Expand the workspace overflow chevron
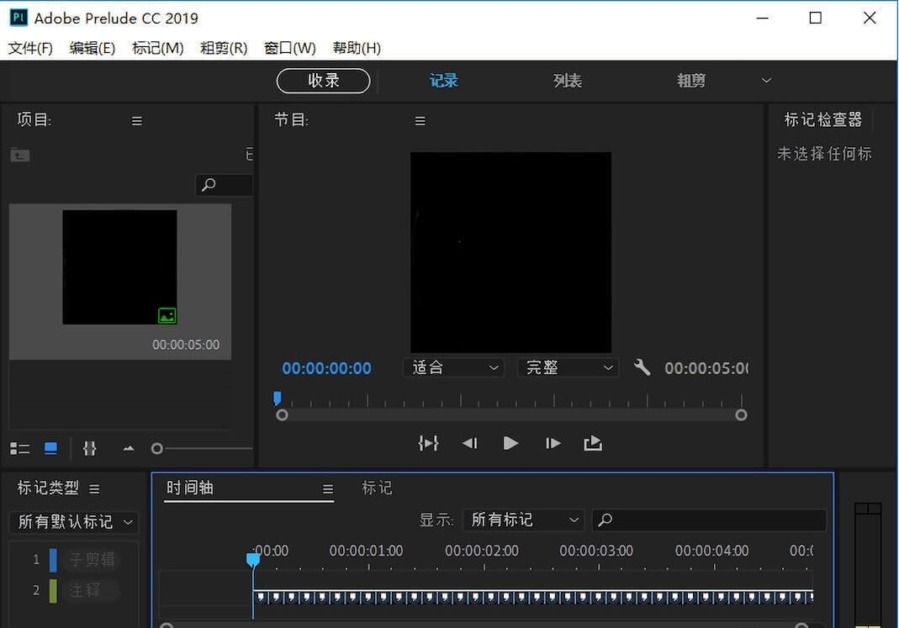899x628 pixels. click(766, 80)
